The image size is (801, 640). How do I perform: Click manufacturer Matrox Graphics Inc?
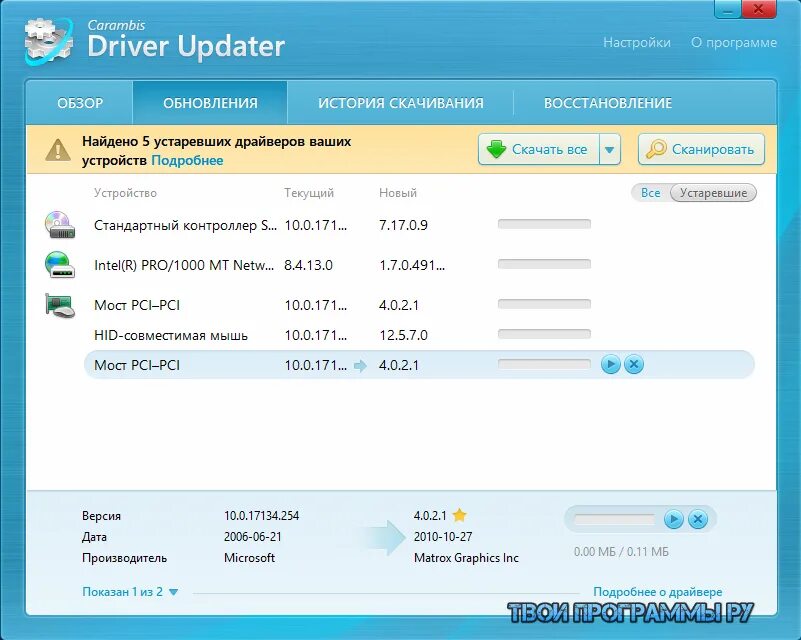tap(466, 558)
